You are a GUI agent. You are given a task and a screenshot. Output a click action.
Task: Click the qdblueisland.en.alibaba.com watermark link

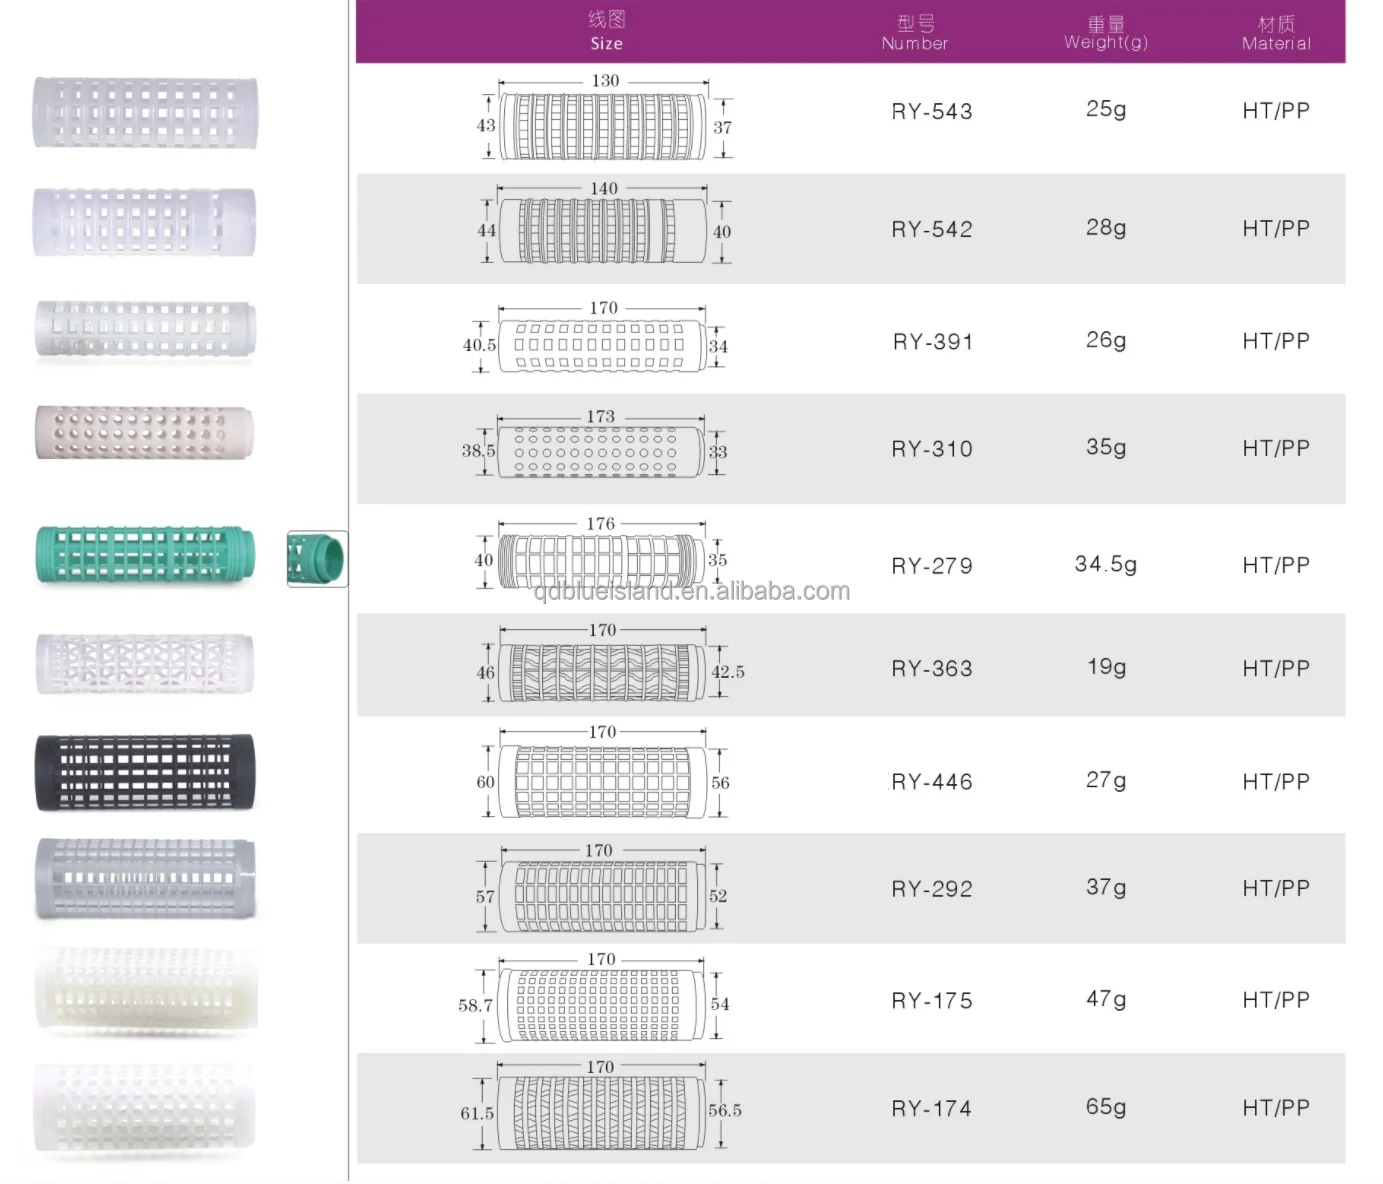(692, 591)
